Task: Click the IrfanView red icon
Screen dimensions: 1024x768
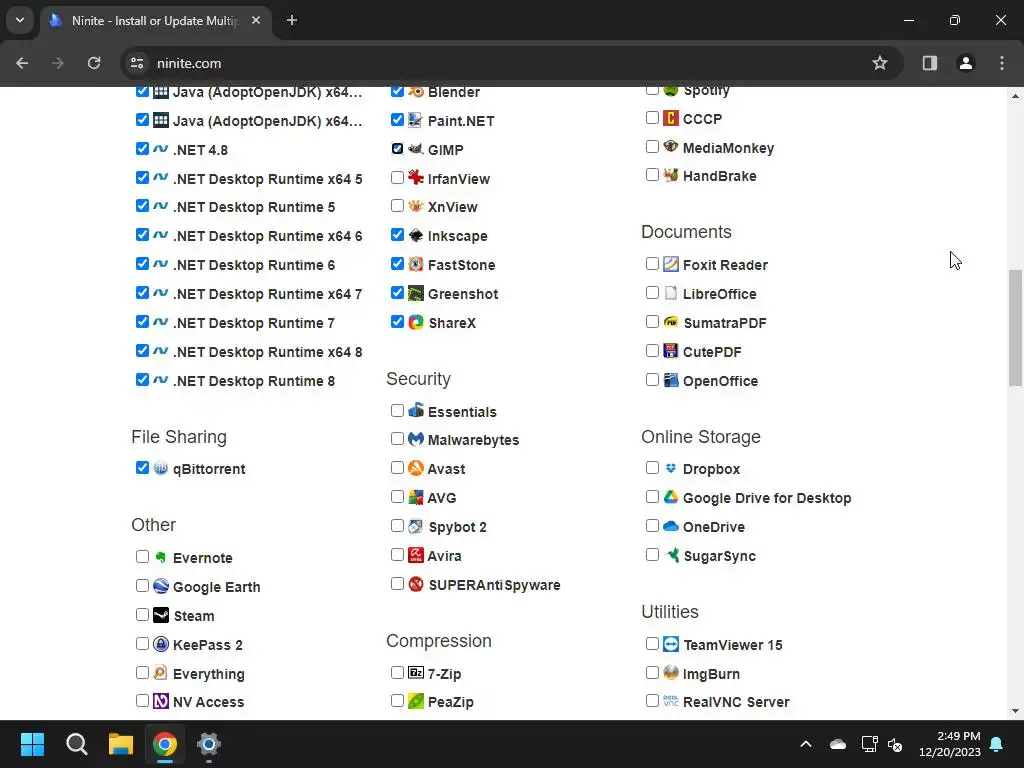Action: (415, 178)
